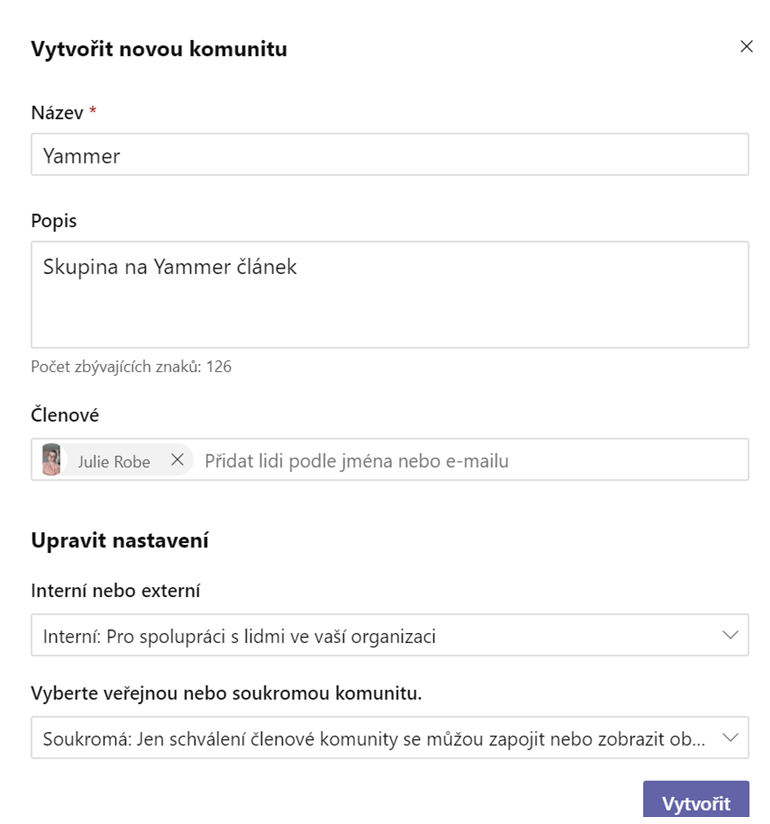Viewport: 770px width, 824px height.
Task: Click the Vytvořit novou komunitu title
Action: click(x=159, y=49)
